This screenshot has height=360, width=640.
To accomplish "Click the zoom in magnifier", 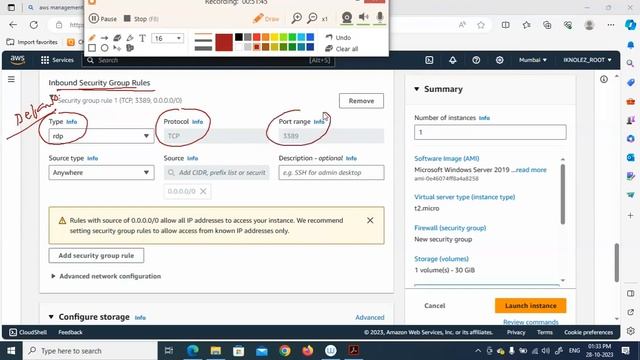I will point(297,18).
